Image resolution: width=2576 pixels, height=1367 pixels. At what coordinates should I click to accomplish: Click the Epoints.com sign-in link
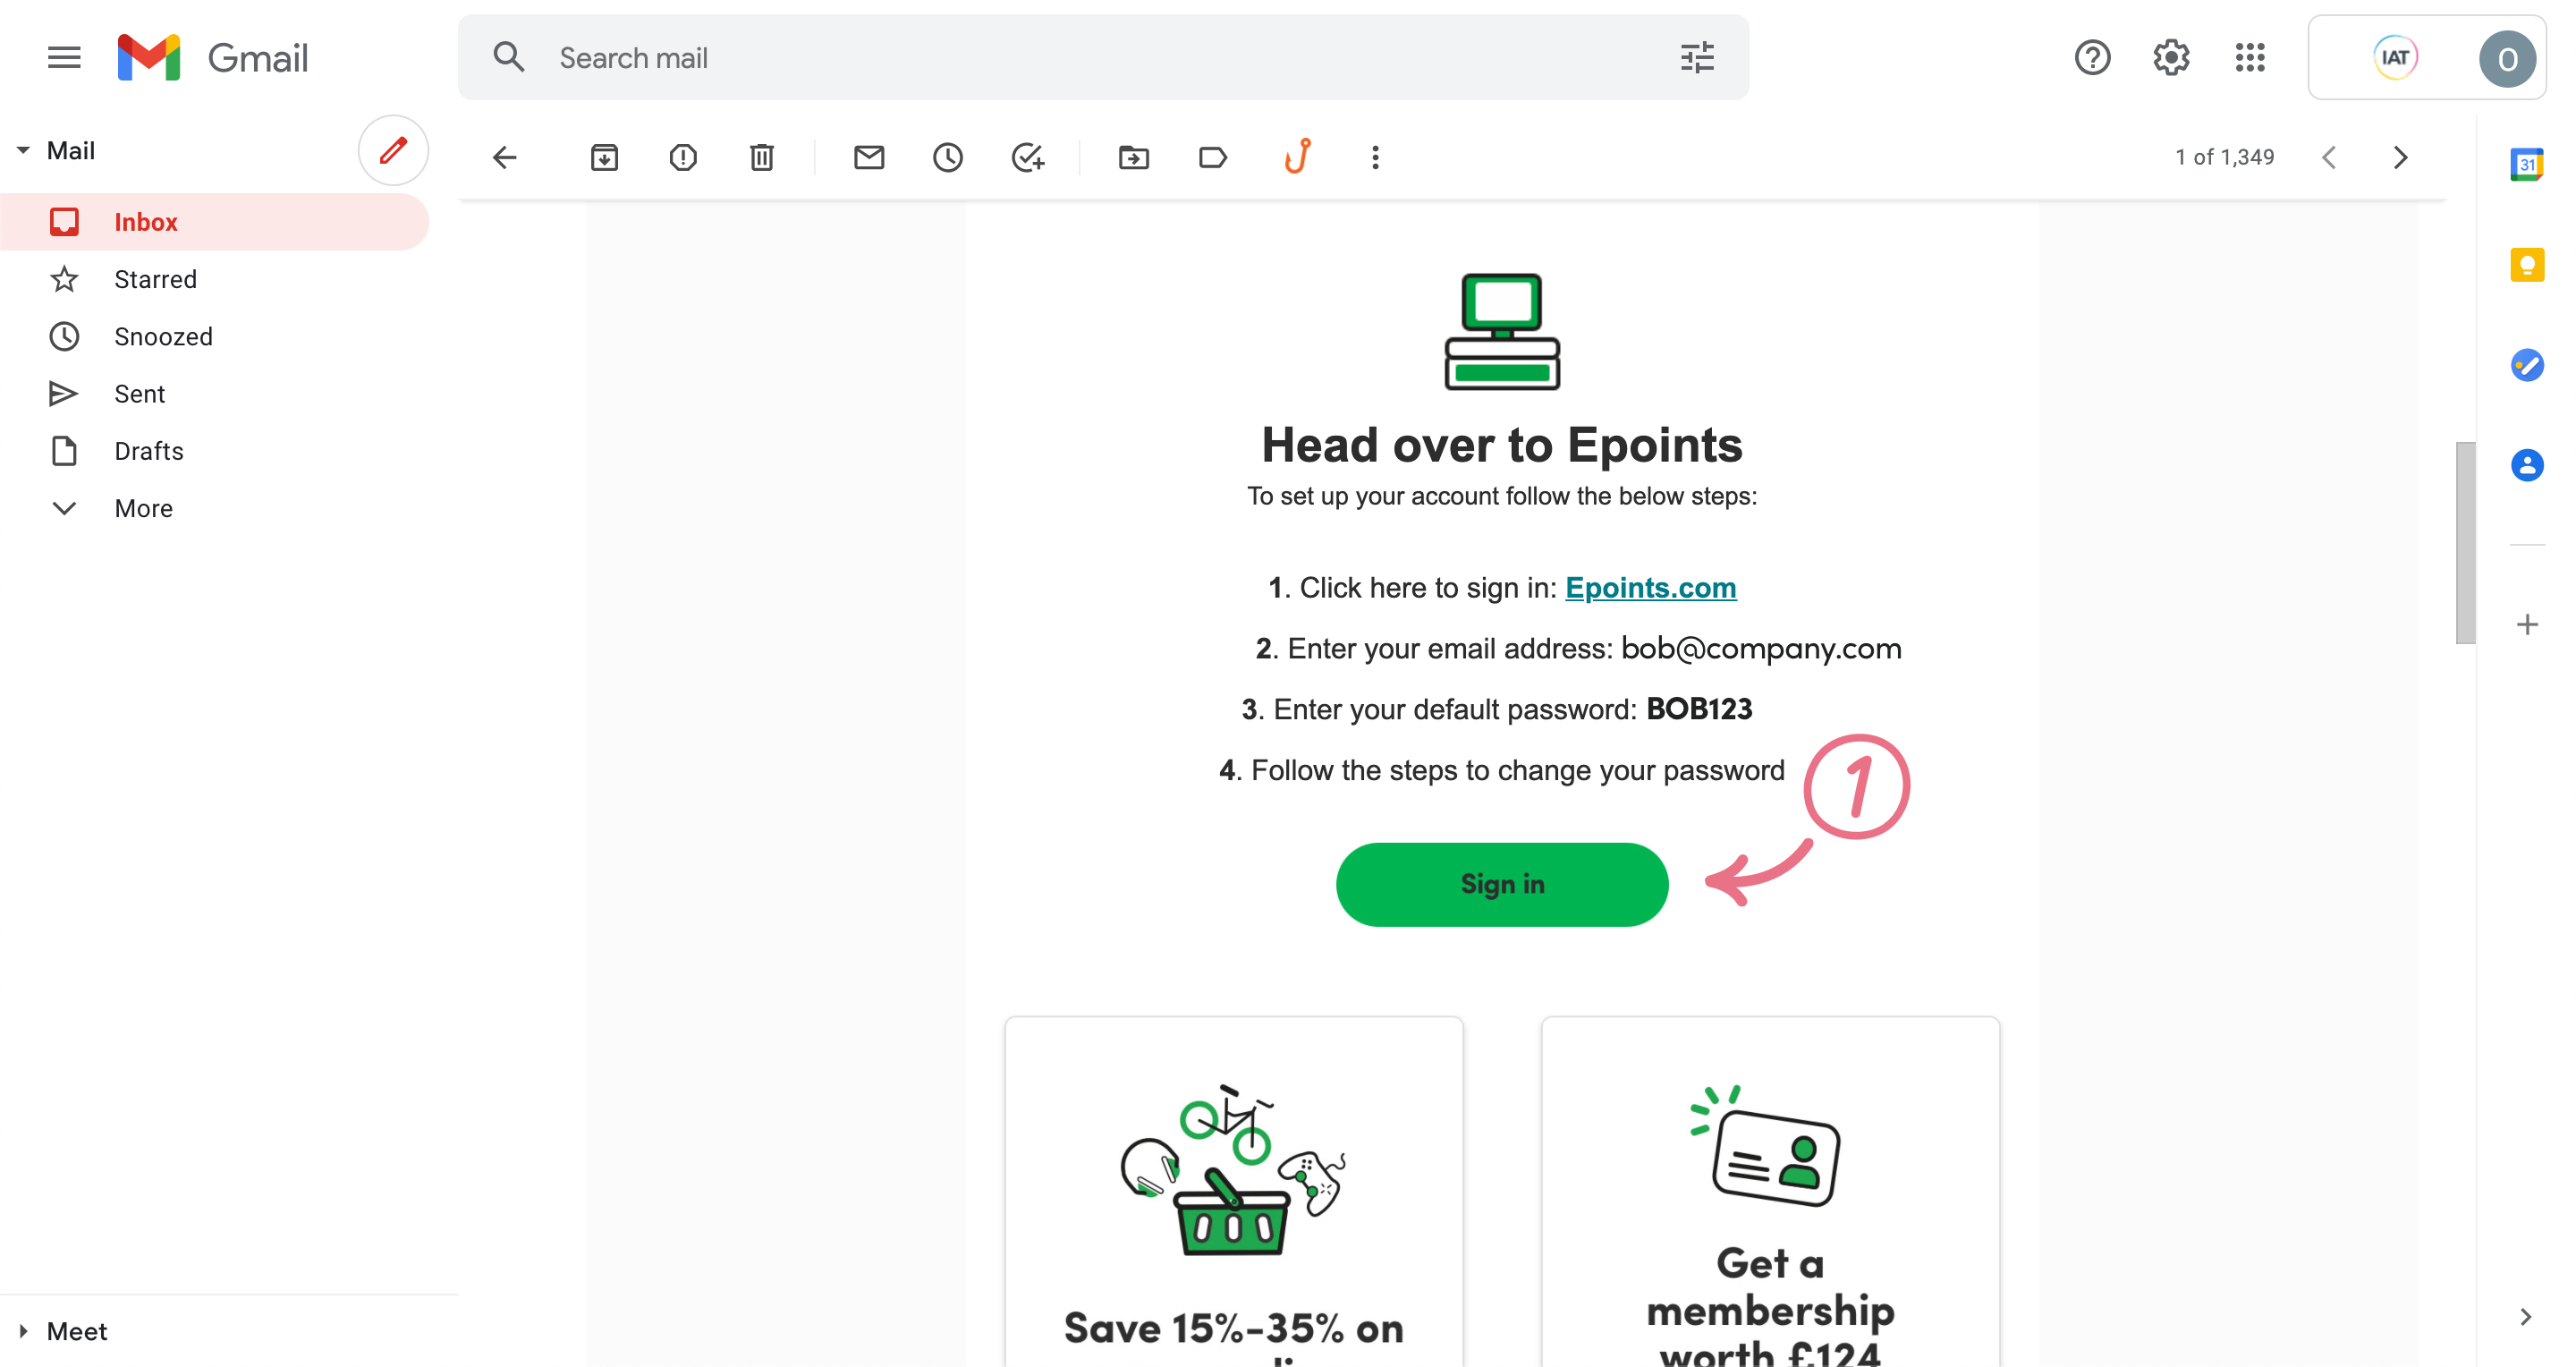(1649, 586)
